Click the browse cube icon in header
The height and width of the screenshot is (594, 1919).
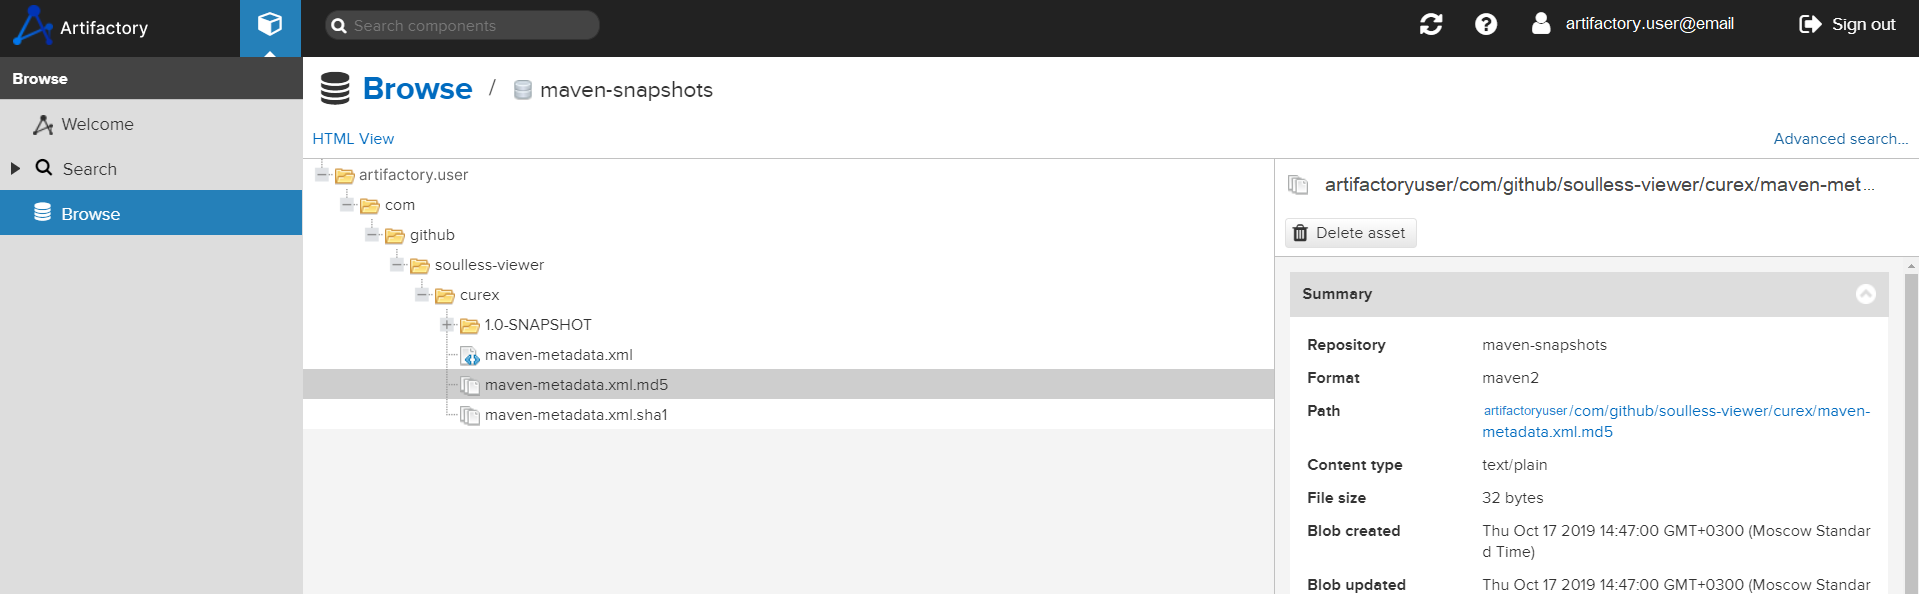(270, 24)
